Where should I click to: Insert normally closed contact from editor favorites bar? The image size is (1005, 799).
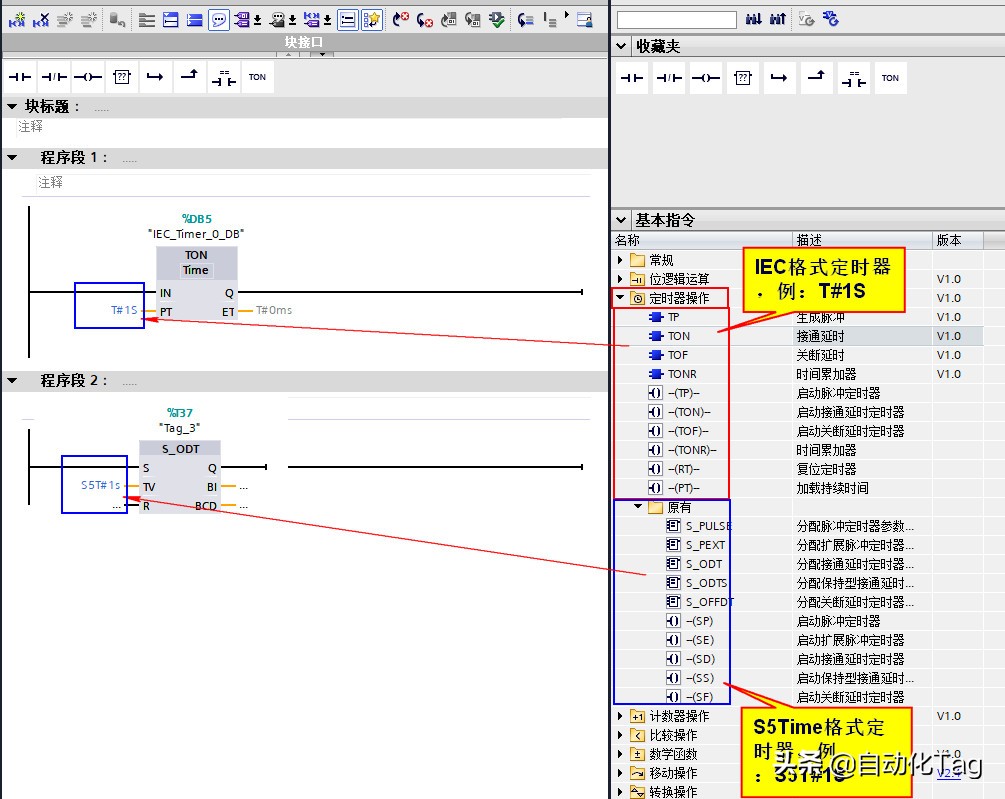(x=54, y=77)
